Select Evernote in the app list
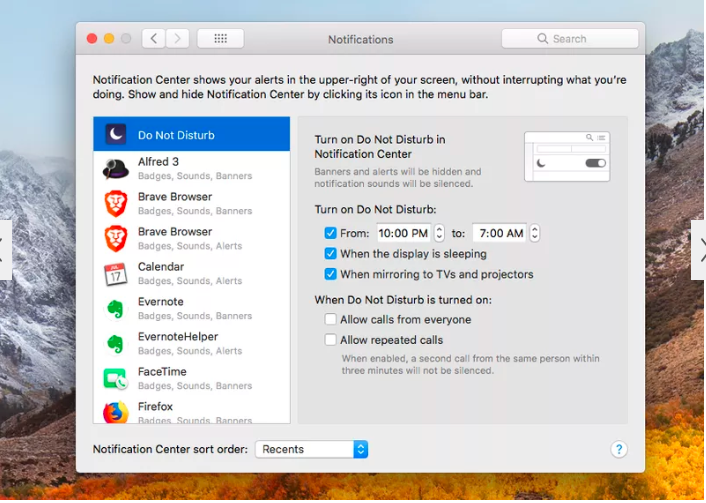Viewport: 706px width, 503px height. [192, 309]
